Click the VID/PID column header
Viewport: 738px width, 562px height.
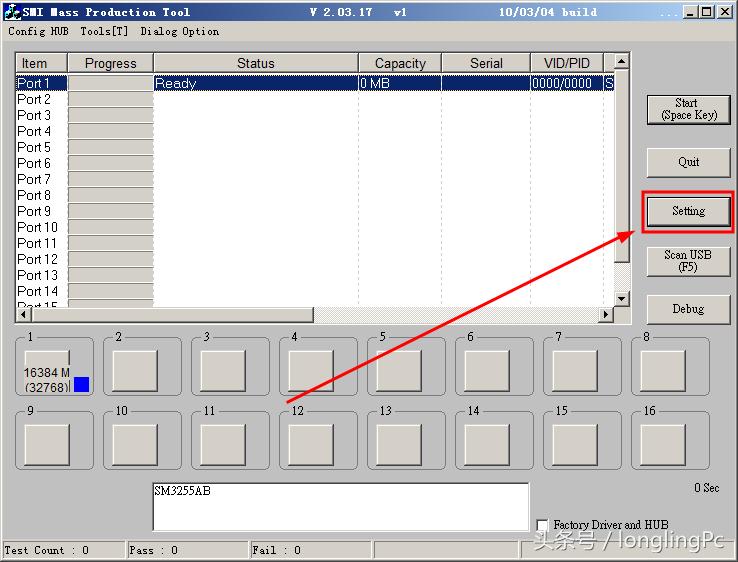[x=567, y=63]
